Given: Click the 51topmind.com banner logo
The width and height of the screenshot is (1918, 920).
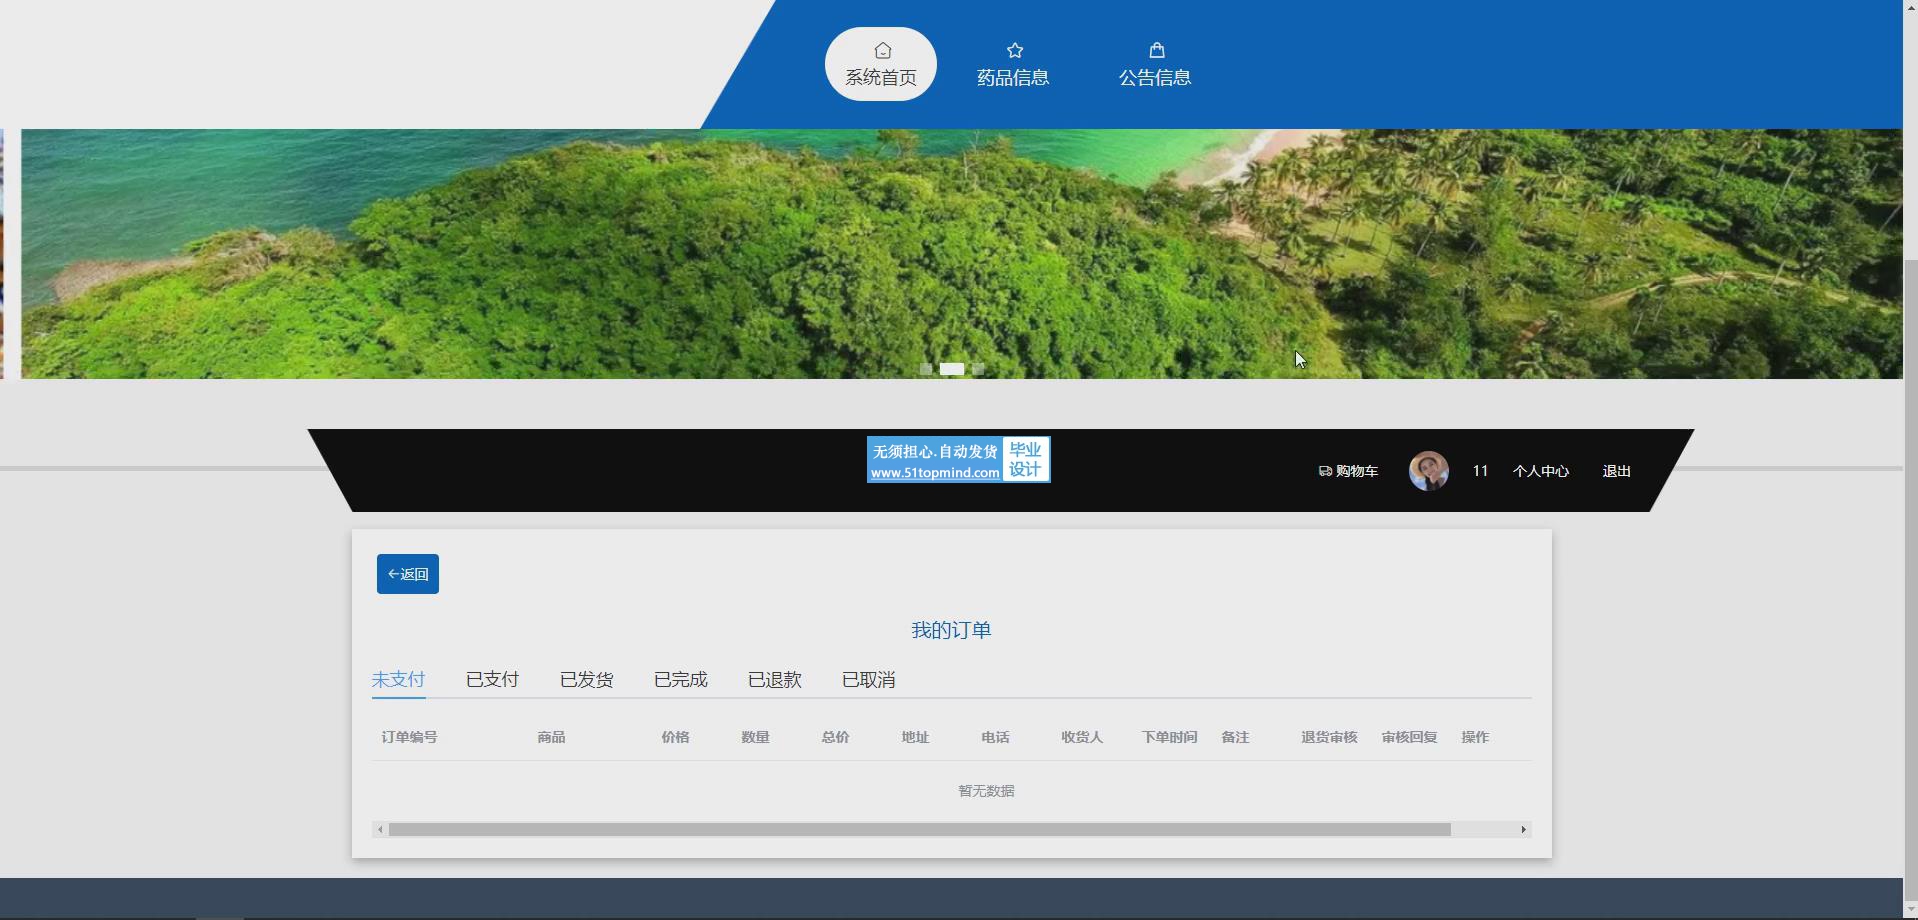Looking at the screenshot, I should [x=958, y=460].
